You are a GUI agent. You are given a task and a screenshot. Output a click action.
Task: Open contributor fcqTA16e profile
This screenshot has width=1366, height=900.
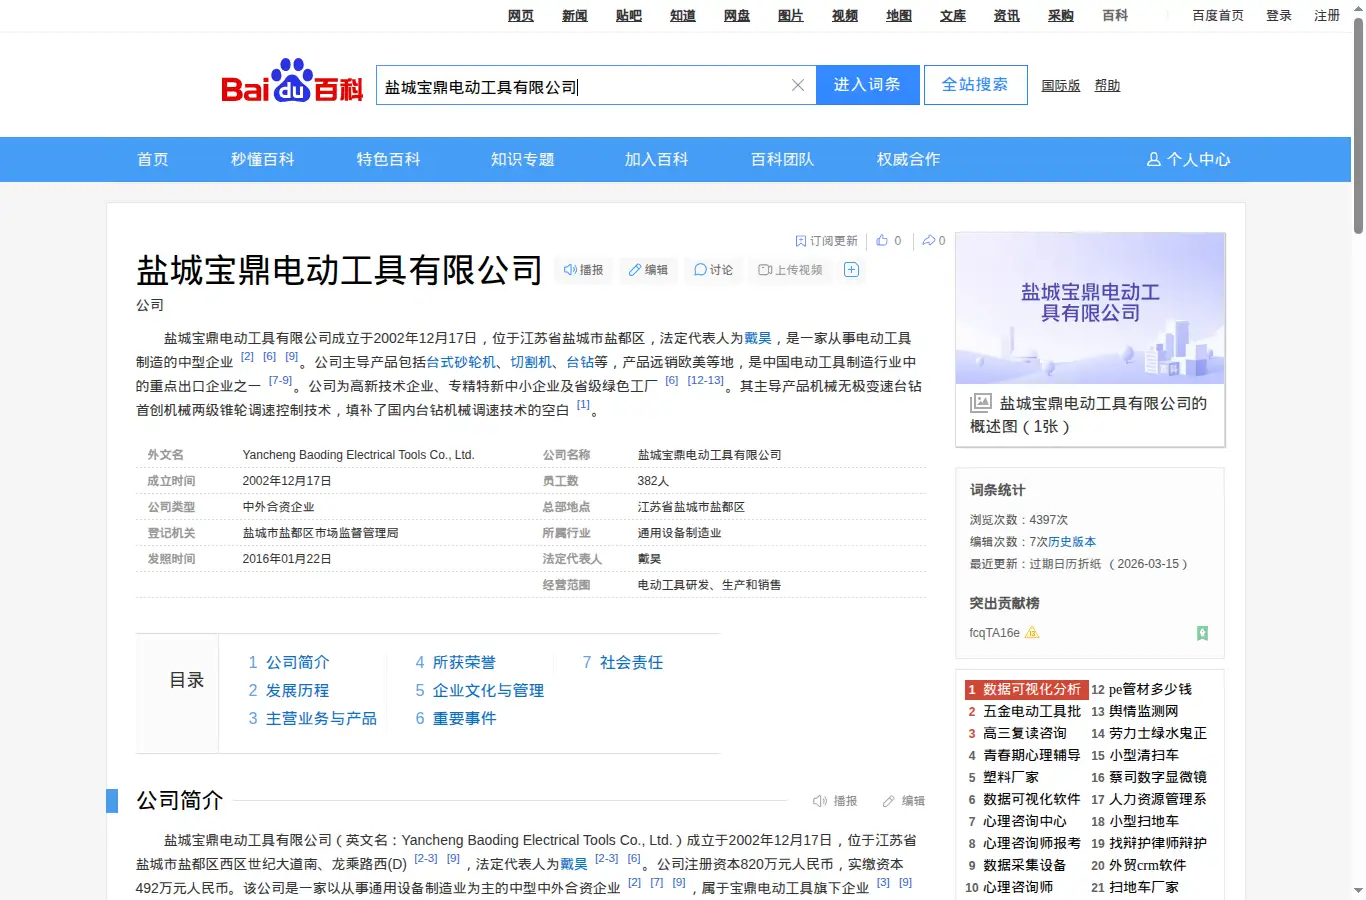pos(994,633)
